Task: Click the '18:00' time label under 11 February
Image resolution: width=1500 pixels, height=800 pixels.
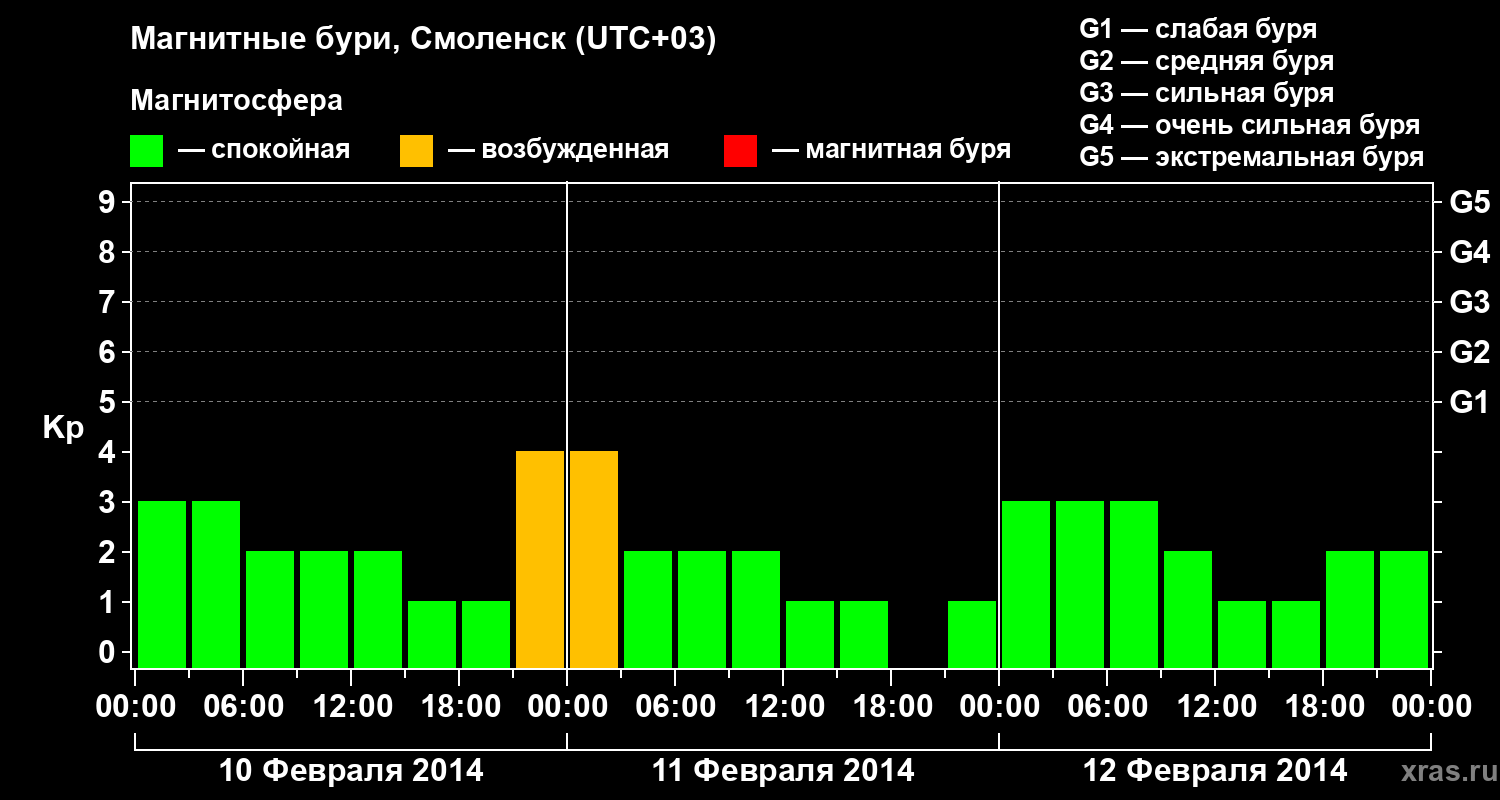Action: pyautogui.click(x=891, y=707)
